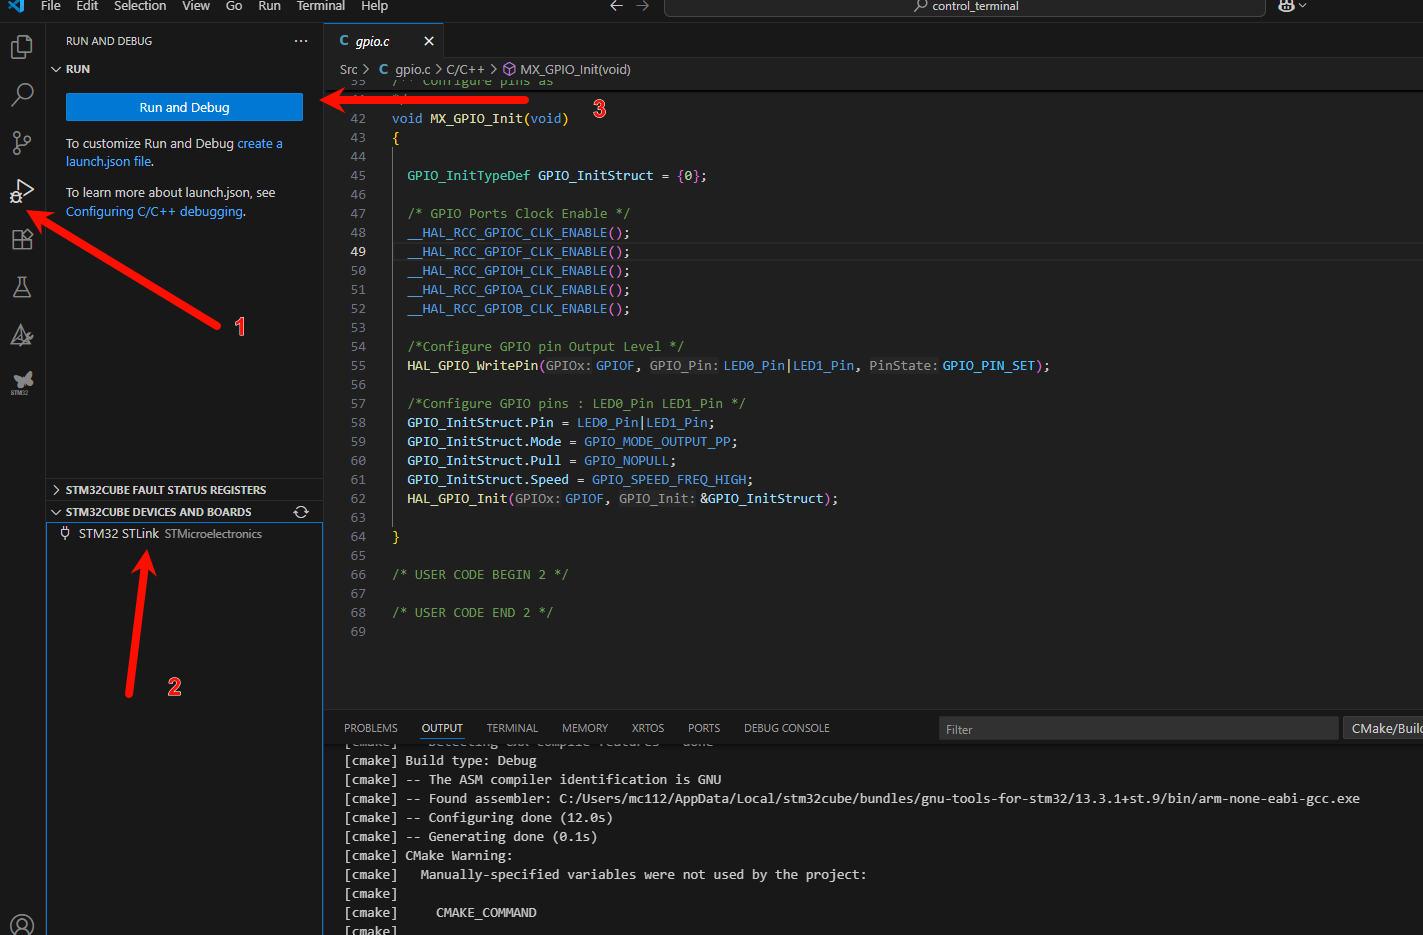Click the void MX_GPIO_Init(void) declaration

[480, 119]
